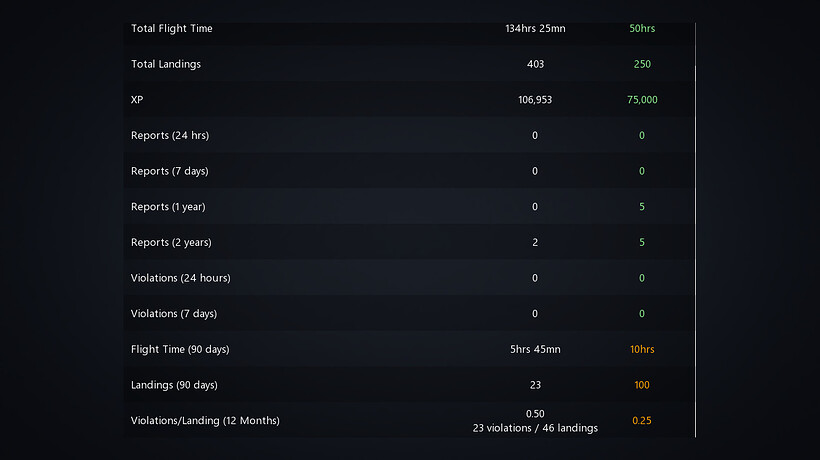Select the Violations/Landing (12 Months) label

205,421
